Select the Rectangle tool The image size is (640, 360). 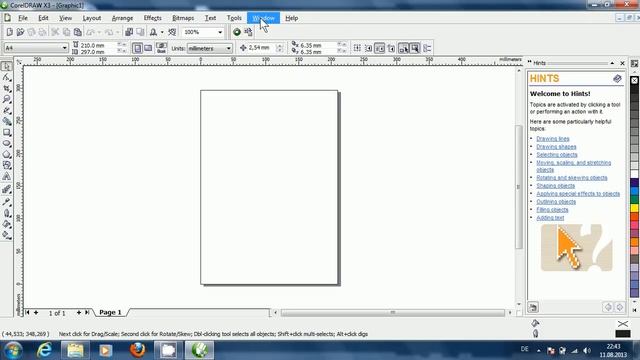pos(7,133)
